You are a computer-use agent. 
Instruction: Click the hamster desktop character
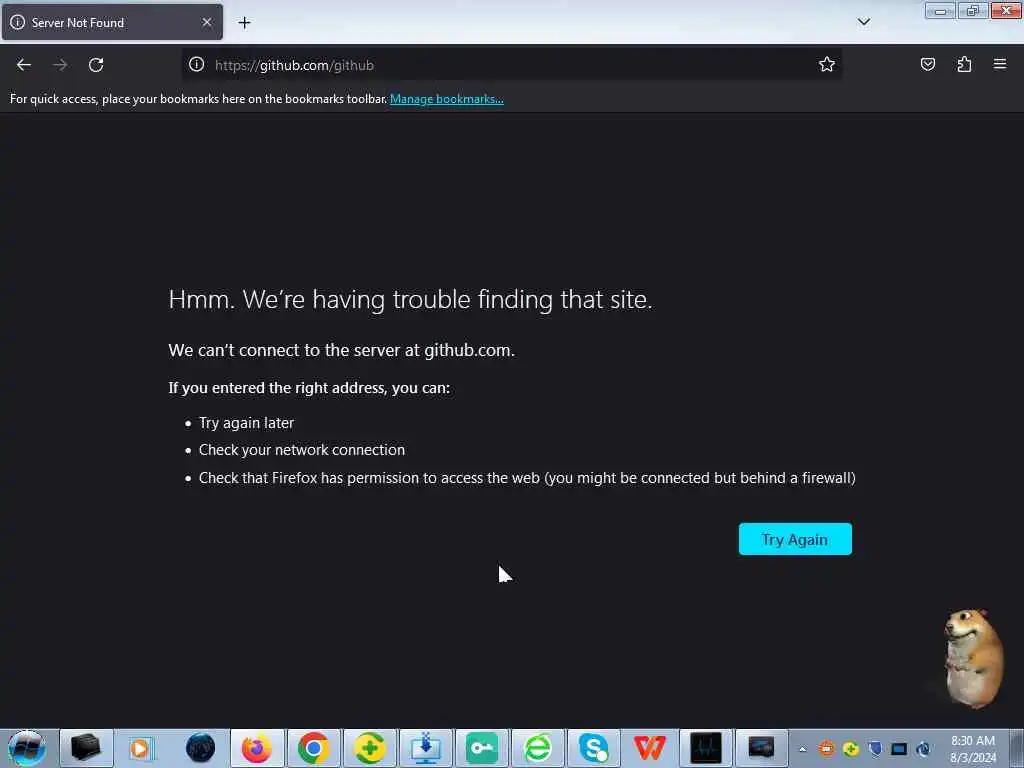pos(972,658)
